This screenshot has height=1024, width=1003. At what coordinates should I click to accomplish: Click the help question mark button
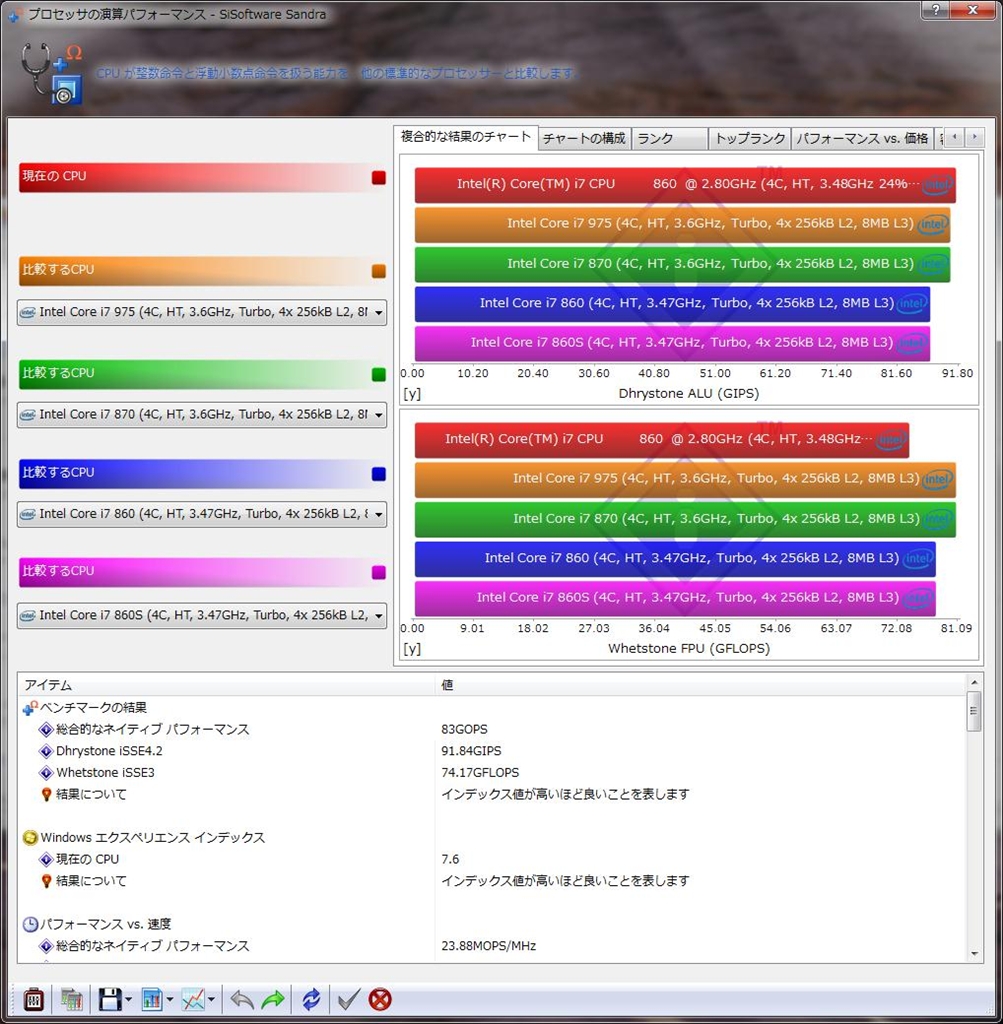click(936, 10)
